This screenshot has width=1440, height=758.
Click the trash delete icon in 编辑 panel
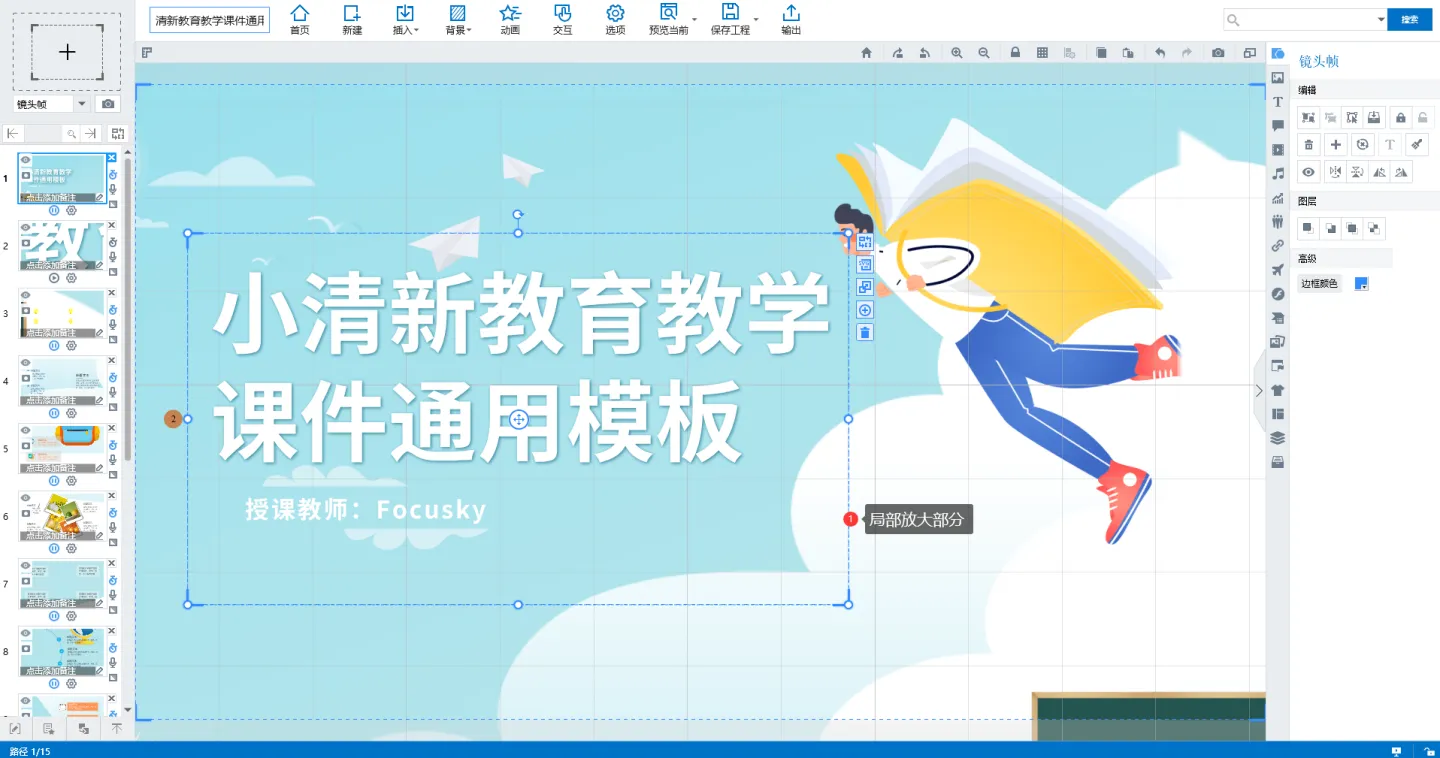(1308, 145)
